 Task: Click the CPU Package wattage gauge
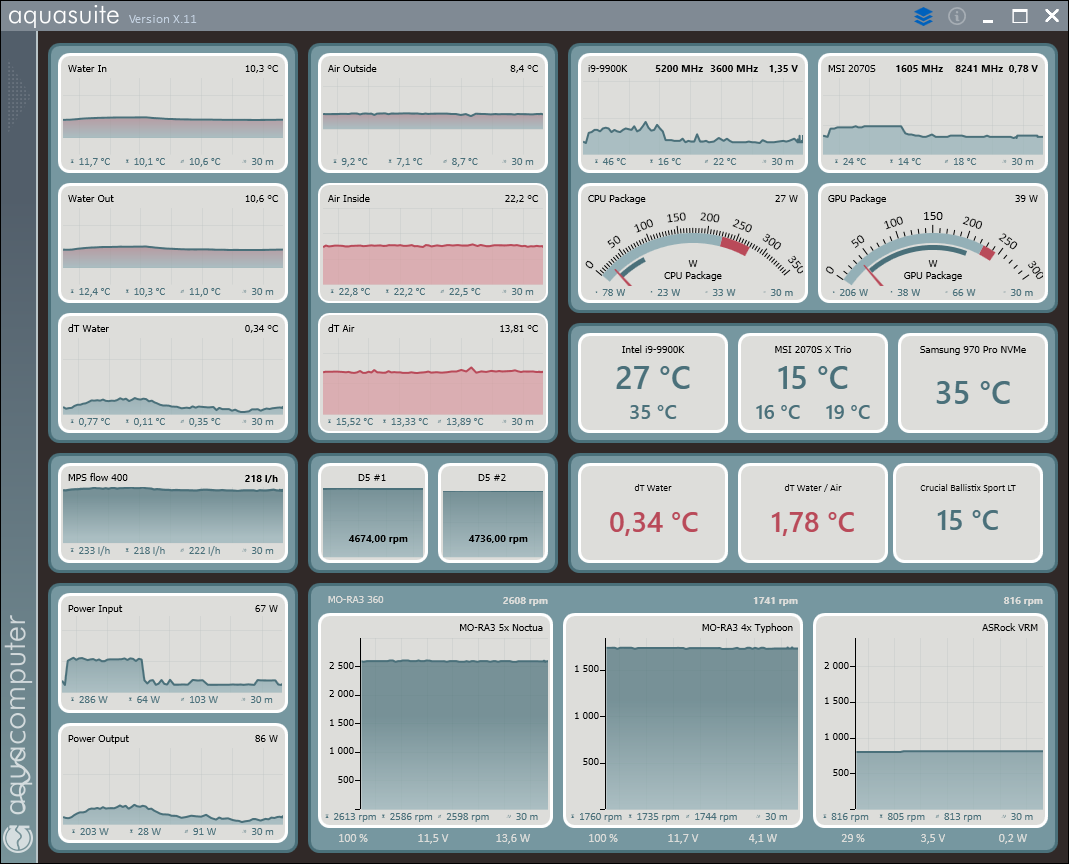pyautogui.click(x=693, y=243)
